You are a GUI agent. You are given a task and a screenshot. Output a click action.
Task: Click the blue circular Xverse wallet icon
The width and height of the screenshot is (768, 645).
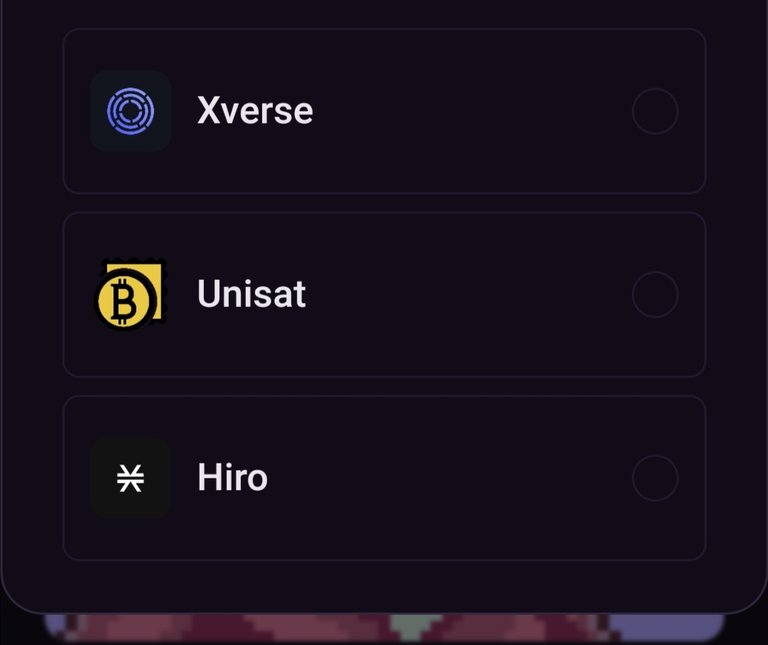pyautogui.click(x=131, y=111)
